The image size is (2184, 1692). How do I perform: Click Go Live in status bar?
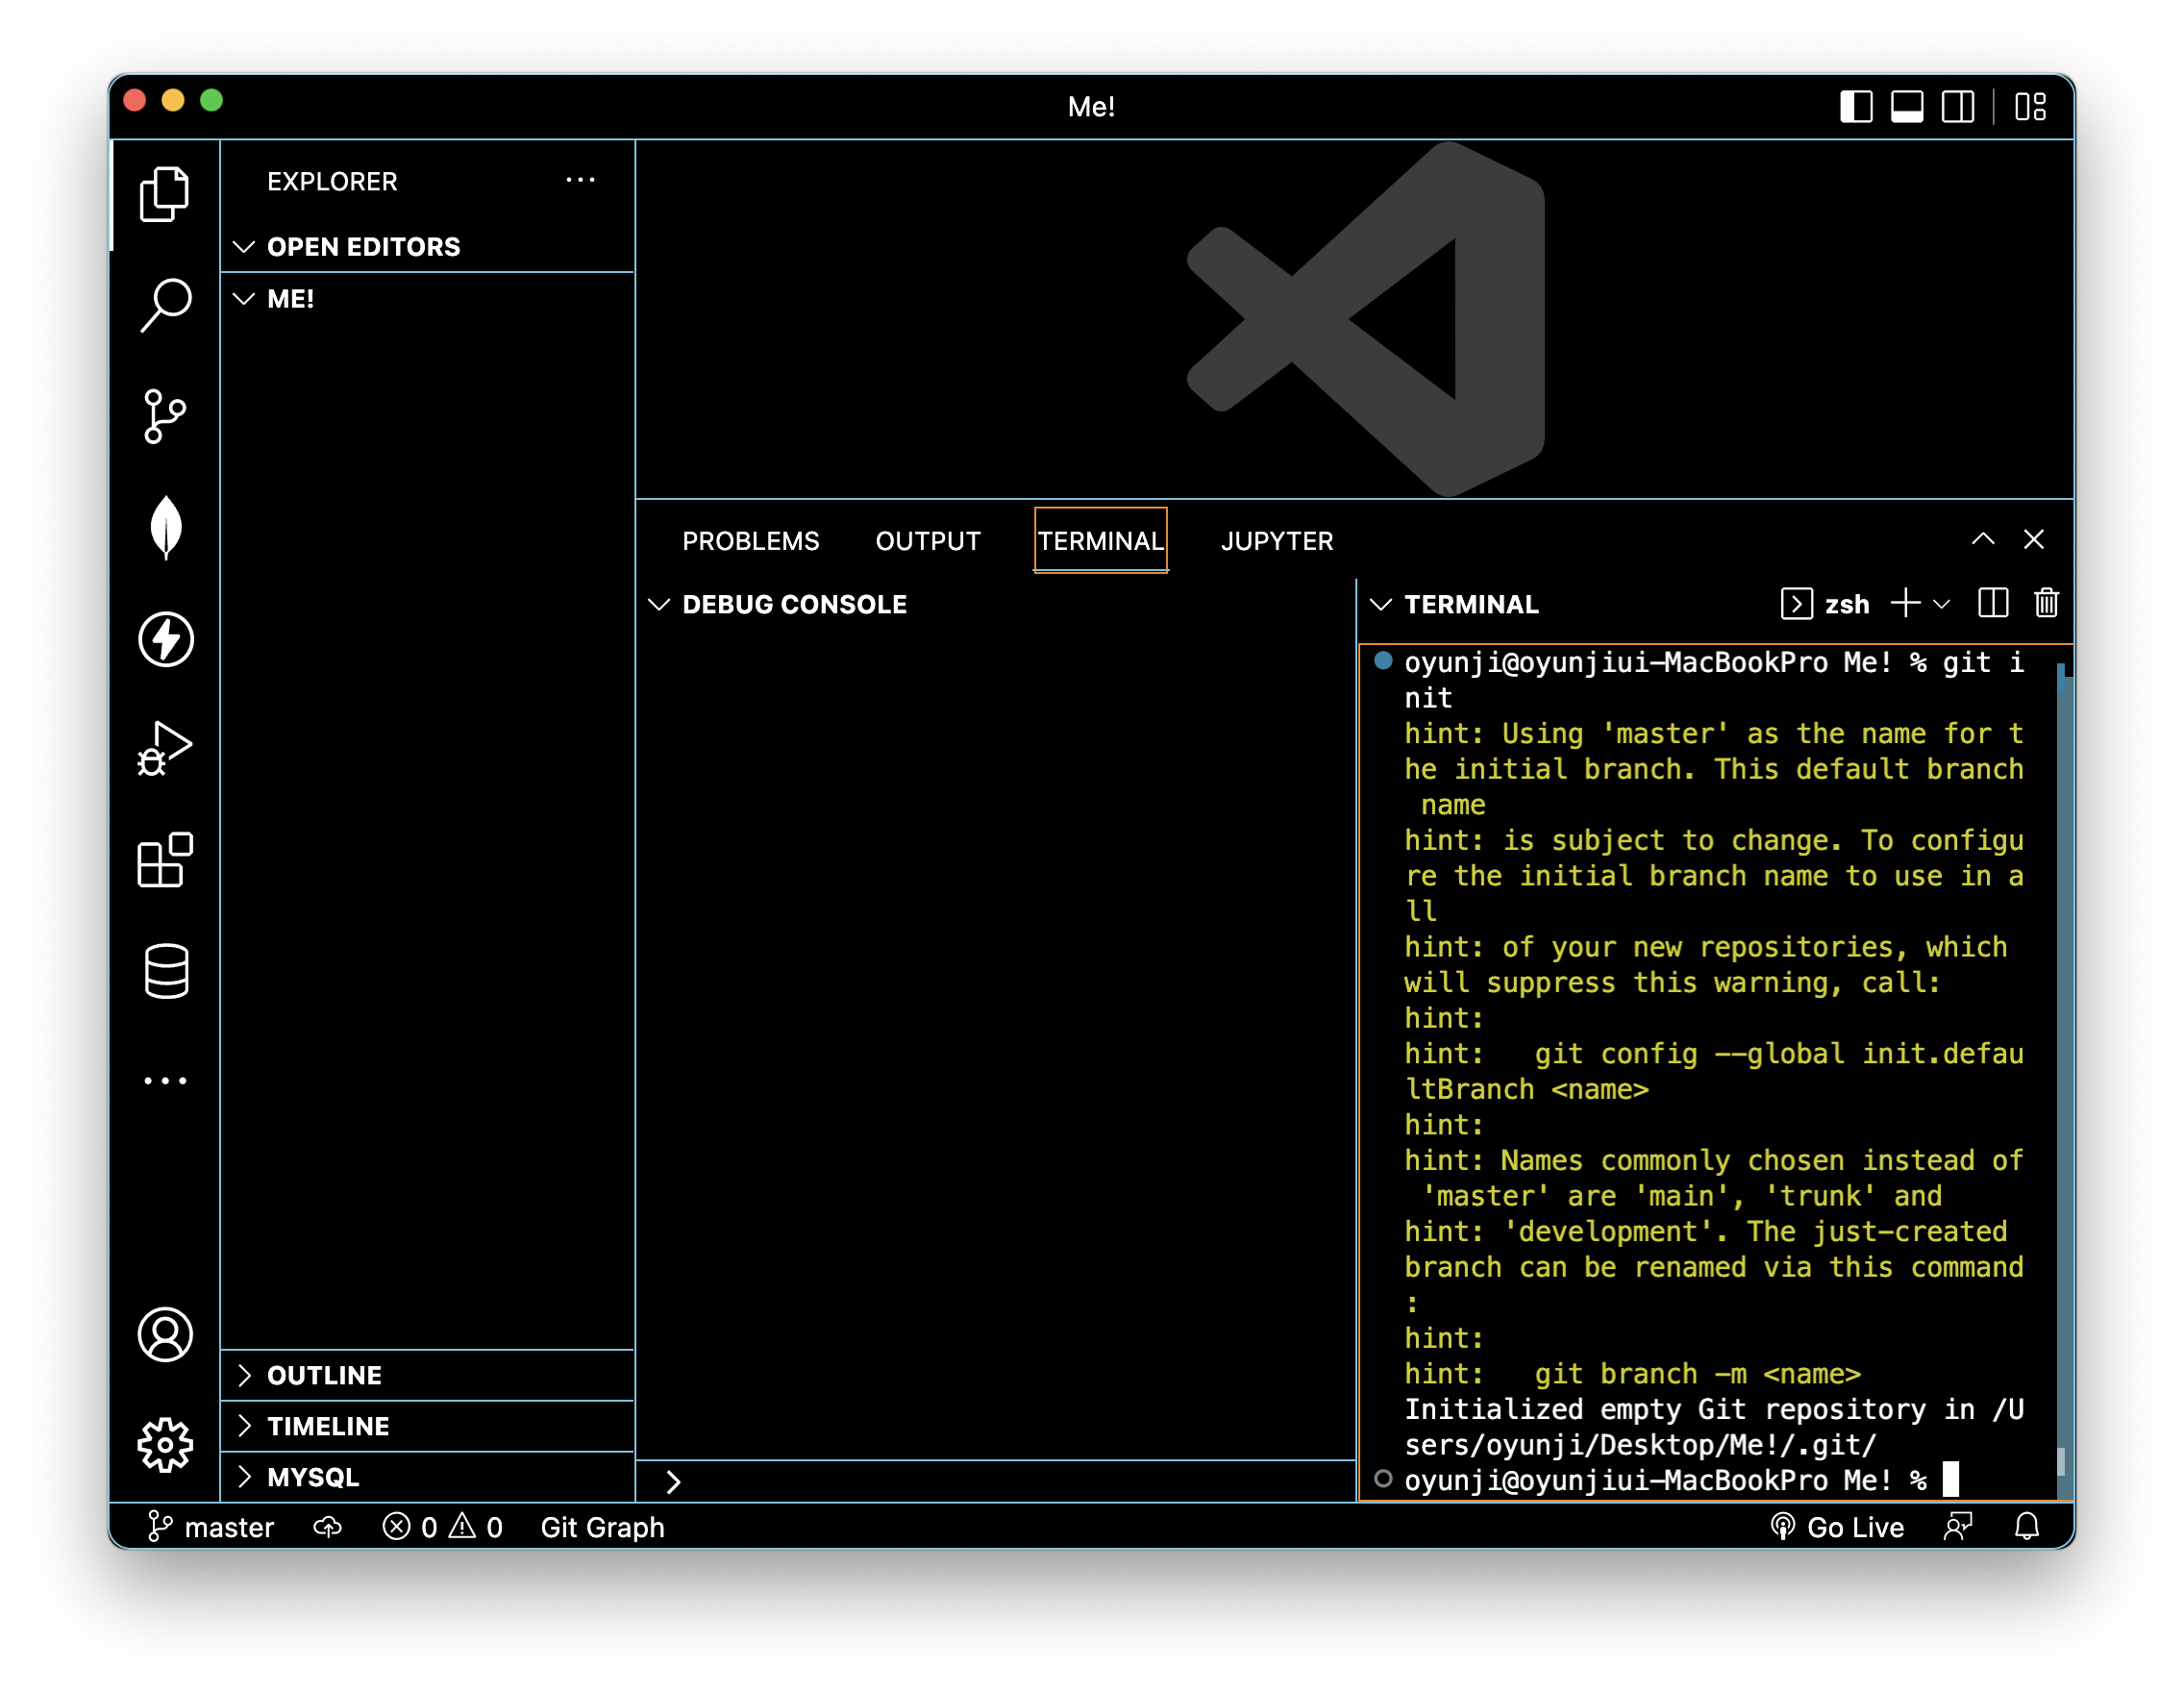click(1838, 1527)
